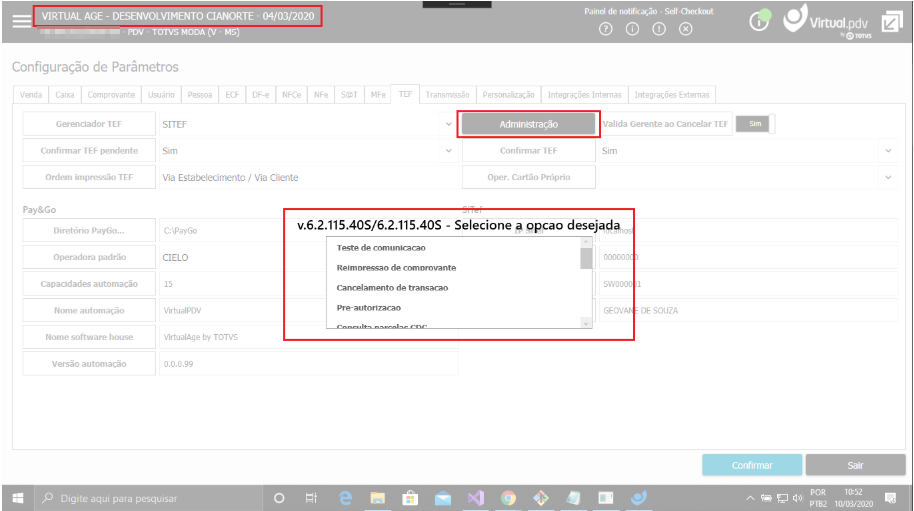Click scroll-down arrow in options list

[586, 322]
